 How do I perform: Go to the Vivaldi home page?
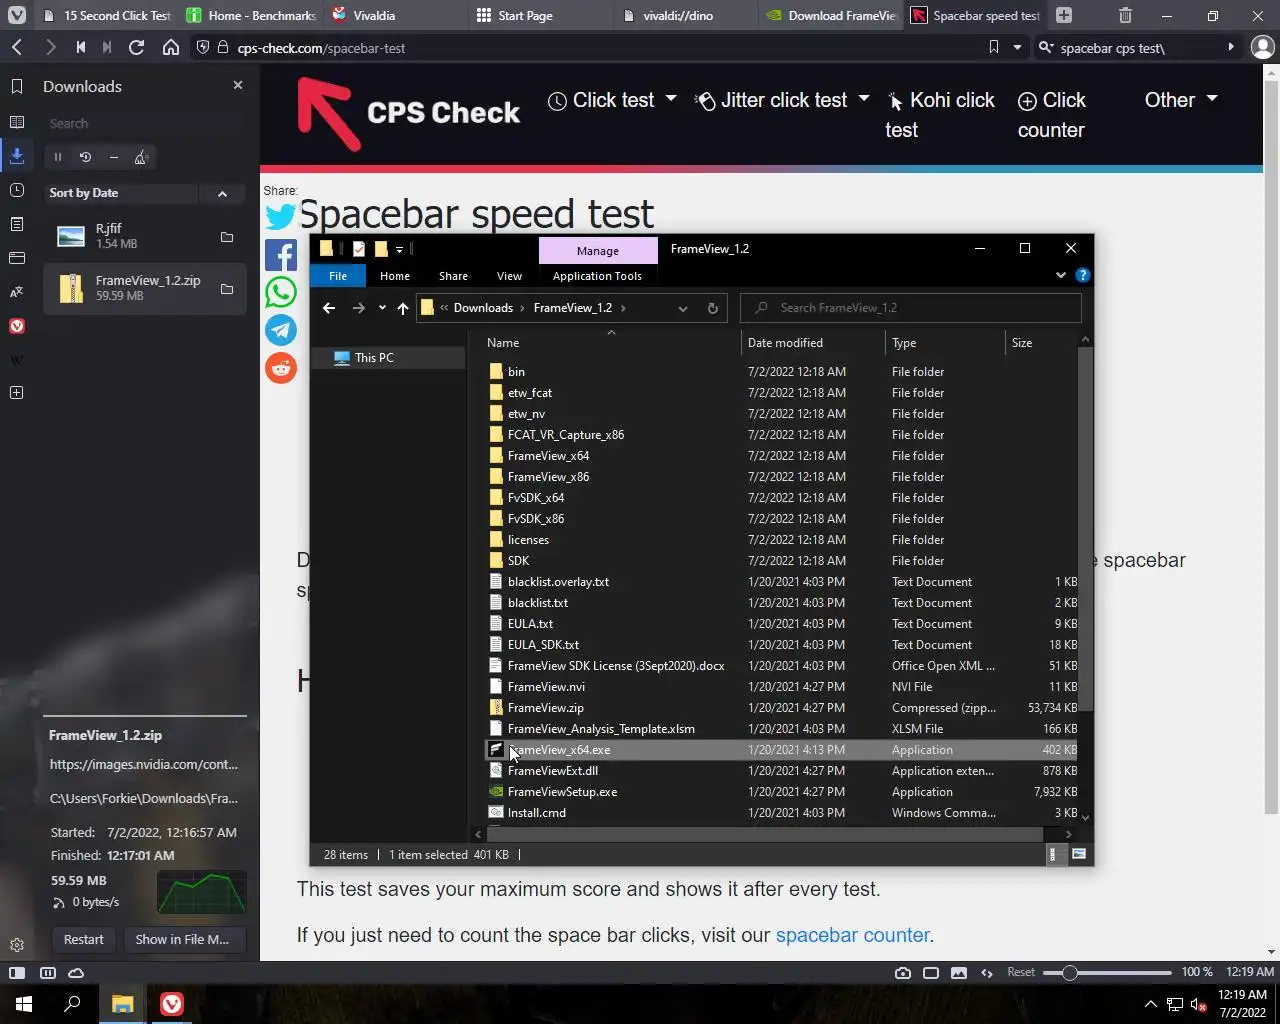(x=171, y=47)
